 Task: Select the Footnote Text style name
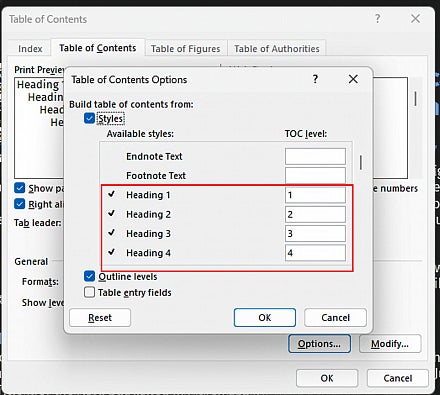coord(156,175)
